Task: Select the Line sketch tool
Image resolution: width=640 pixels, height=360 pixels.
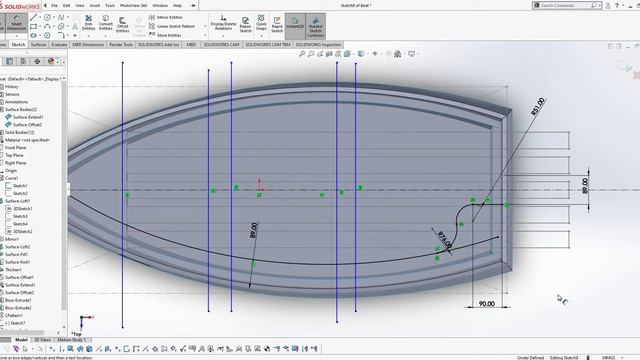Action: (33, 17)
